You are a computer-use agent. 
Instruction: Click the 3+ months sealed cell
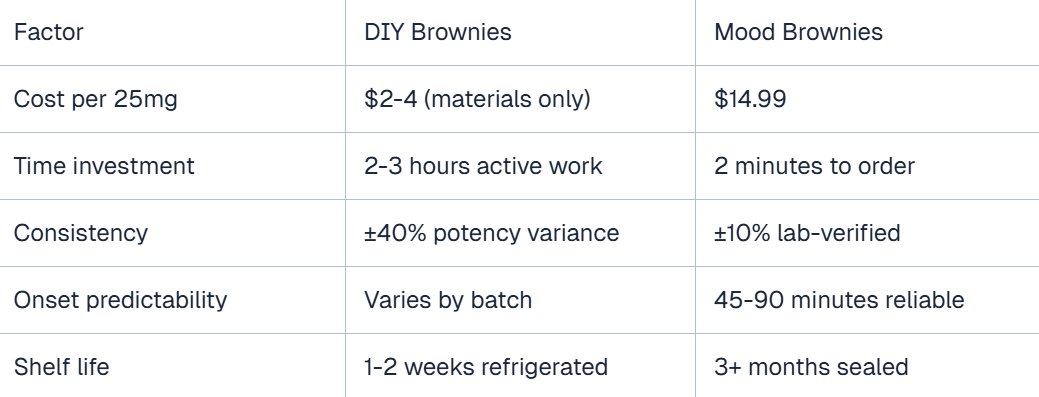click(811, 367)
